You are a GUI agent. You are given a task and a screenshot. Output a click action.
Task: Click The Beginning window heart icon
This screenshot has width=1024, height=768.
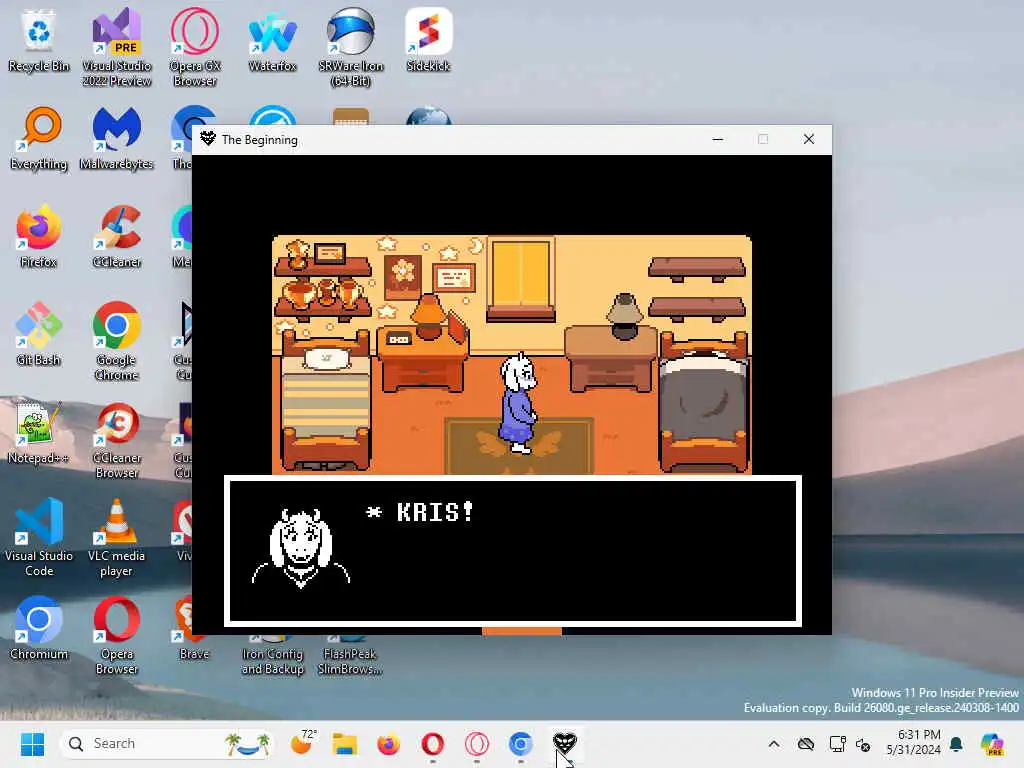pos(208,139)
